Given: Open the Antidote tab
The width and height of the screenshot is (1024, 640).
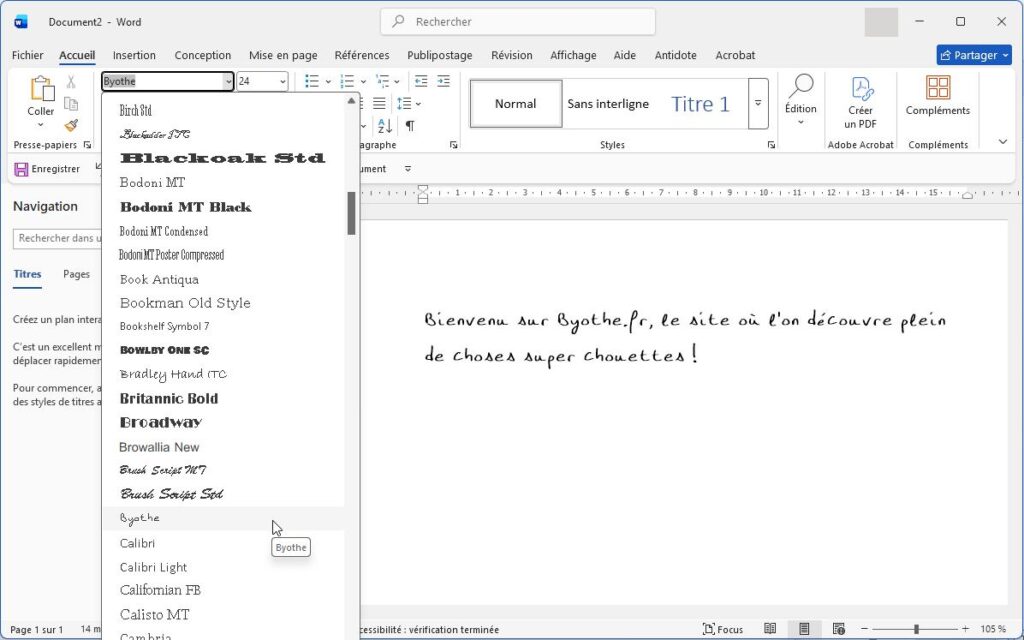Looking at the screenshot, I should [x=675, y=56].
